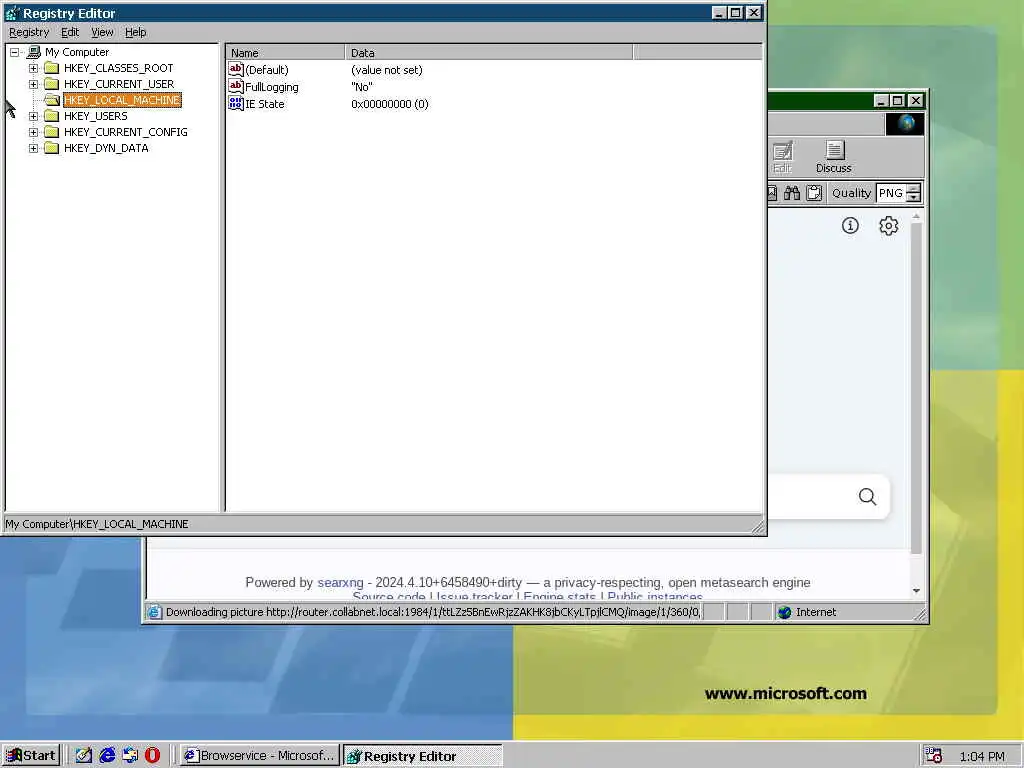Select the IE State value name

coord(264,104)
